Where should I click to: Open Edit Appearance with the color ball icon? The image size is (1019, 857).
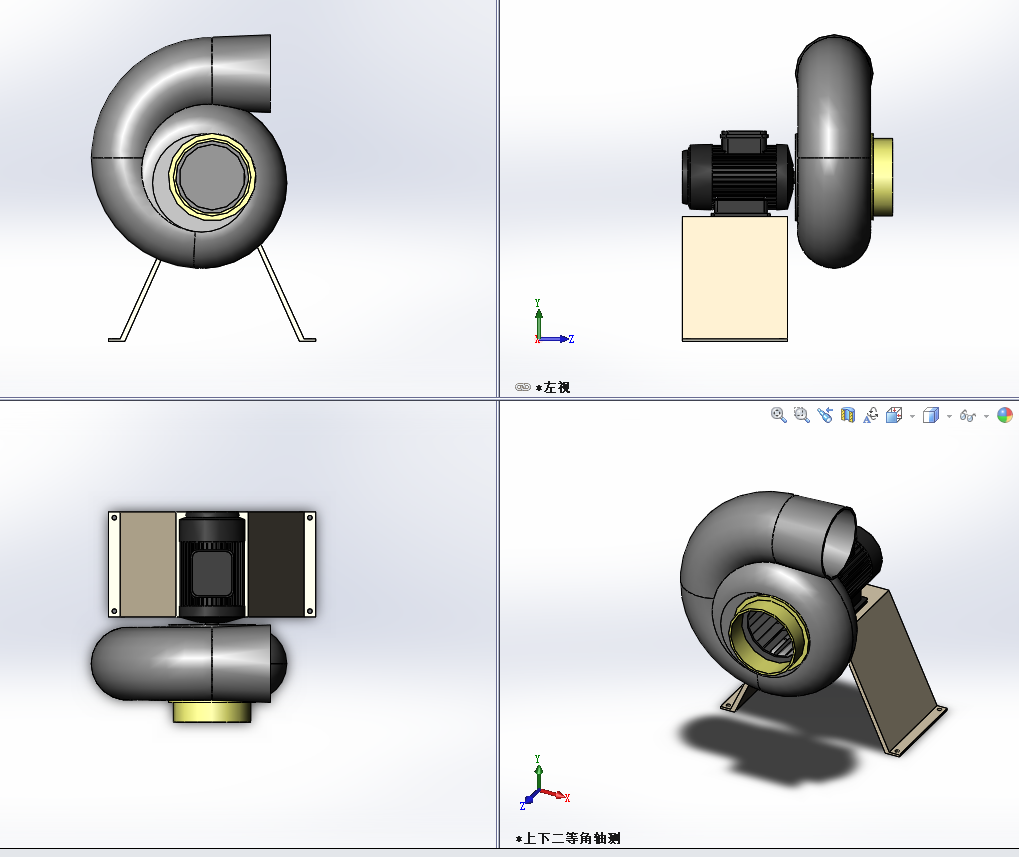click(1004, 415)
